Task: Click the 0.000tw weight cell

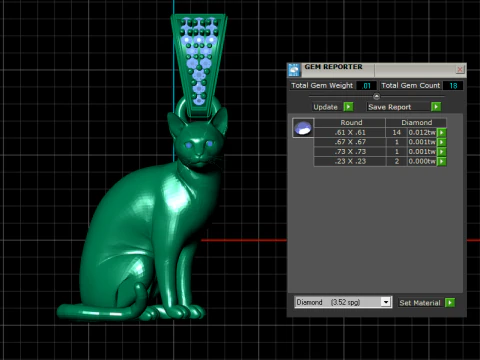Action: [x=422, y=161]
